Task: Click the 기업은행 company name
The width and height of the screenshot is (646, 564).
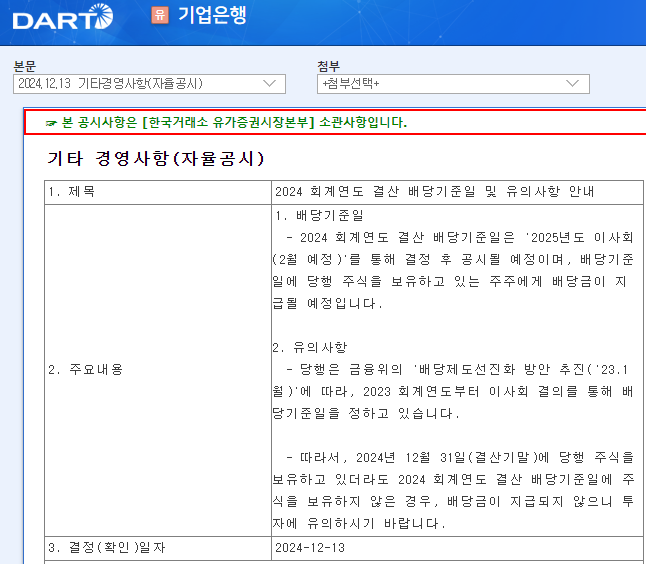Action: tap(212, 15)
